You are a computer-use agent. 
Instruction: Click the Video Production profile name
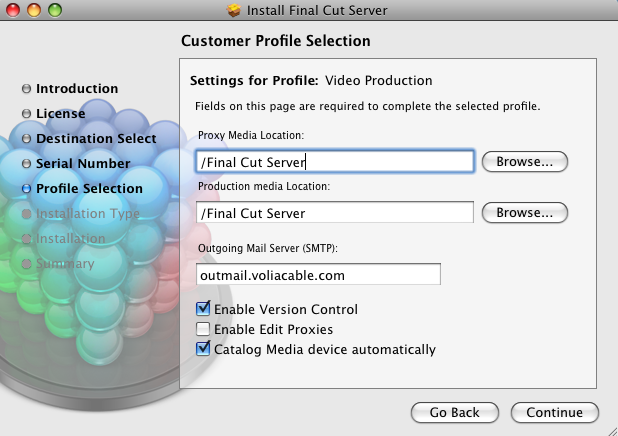point(378,80)
